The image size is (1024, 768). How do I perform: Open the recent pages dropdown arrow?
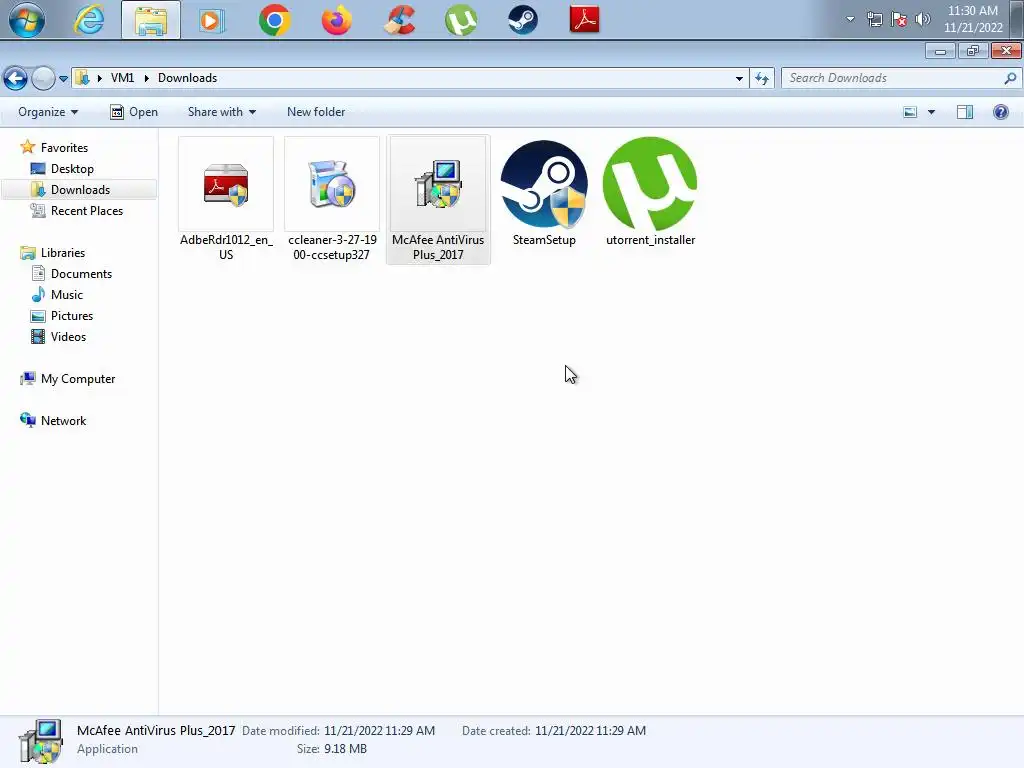[63, 78]
